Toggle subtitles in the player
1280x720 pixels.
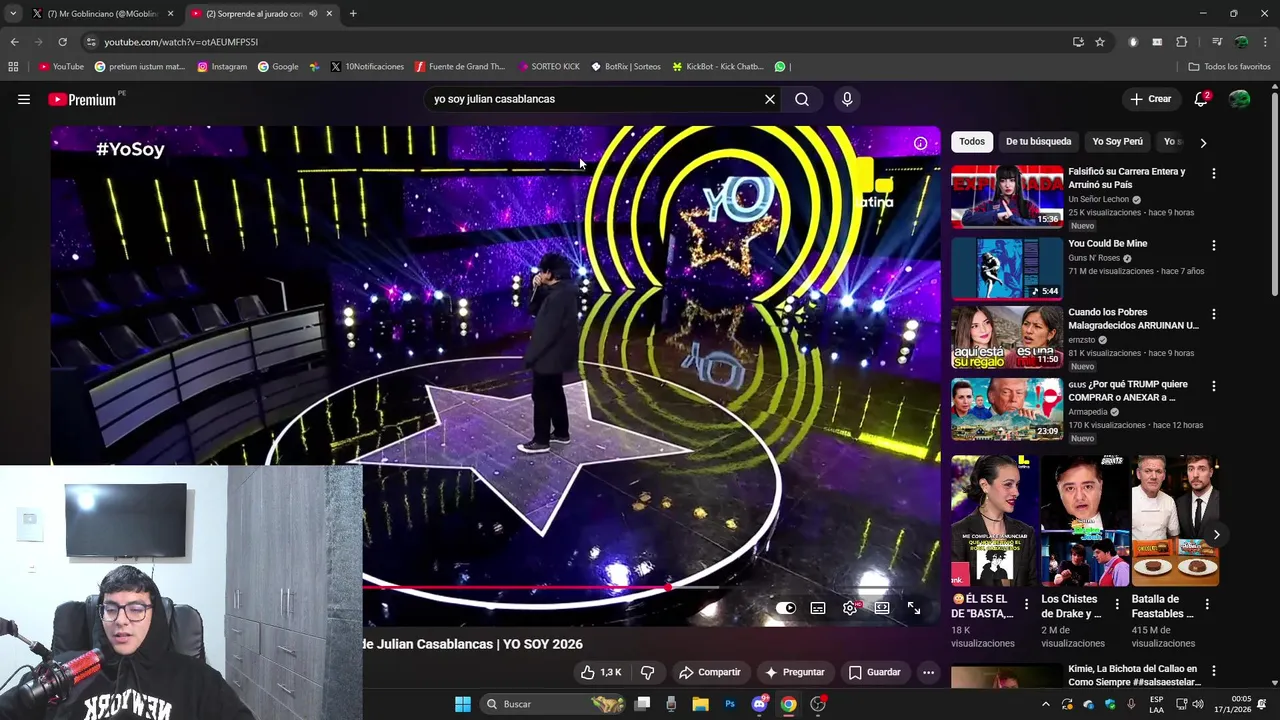tap(818, 608)
